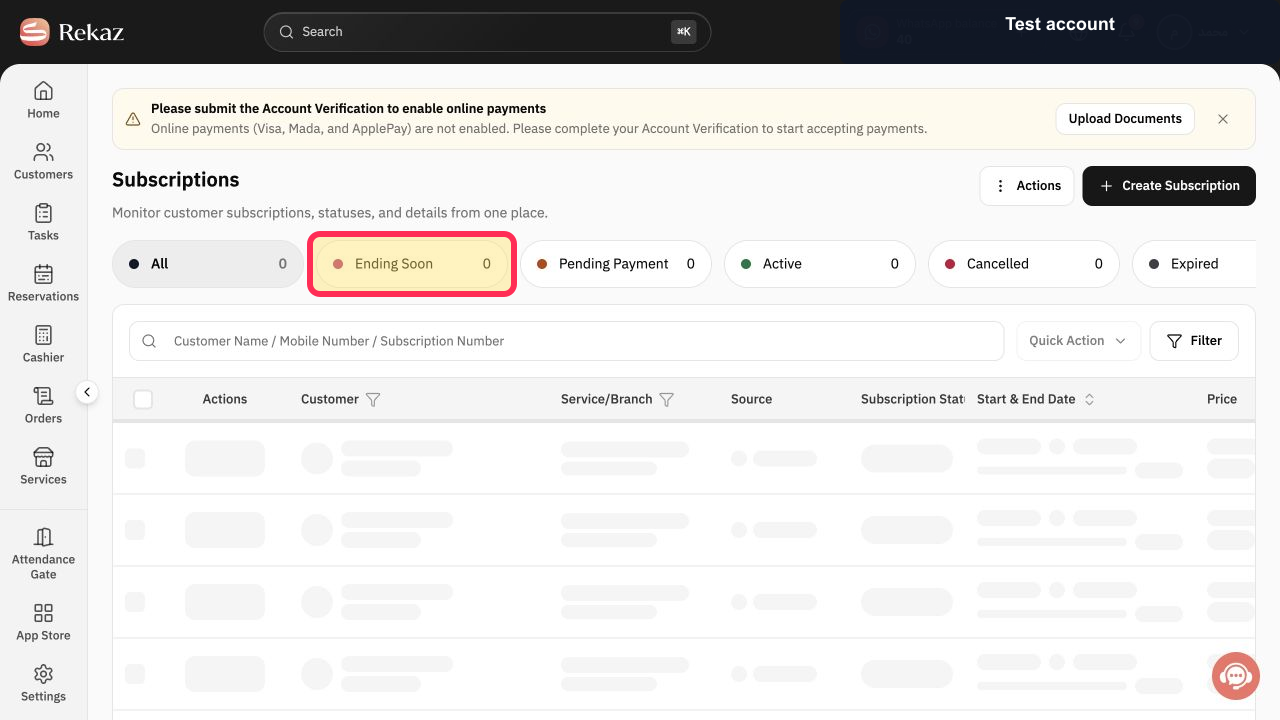Open the support chat bubble
1280x720 pixels.
[1235, 676]
